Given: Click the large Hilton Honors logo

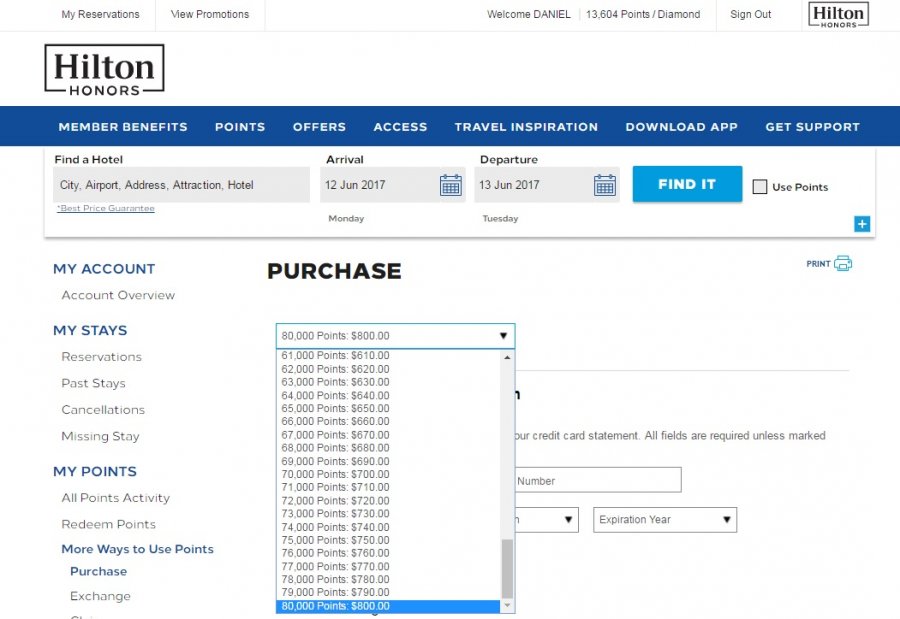Looking at the screenshot, I should (x=104, y=69).
